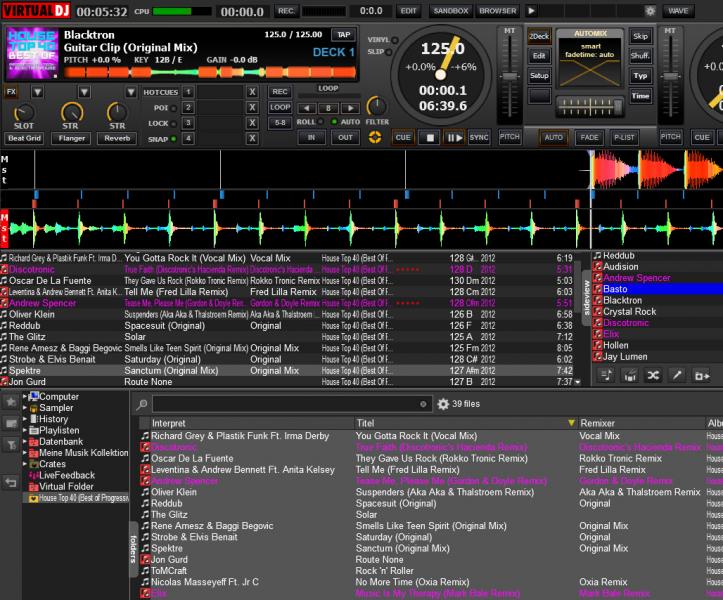The height and width of the screenshot is (600, 723).
Task: Click the pencil edit icon below sideview
Action: 677,375
